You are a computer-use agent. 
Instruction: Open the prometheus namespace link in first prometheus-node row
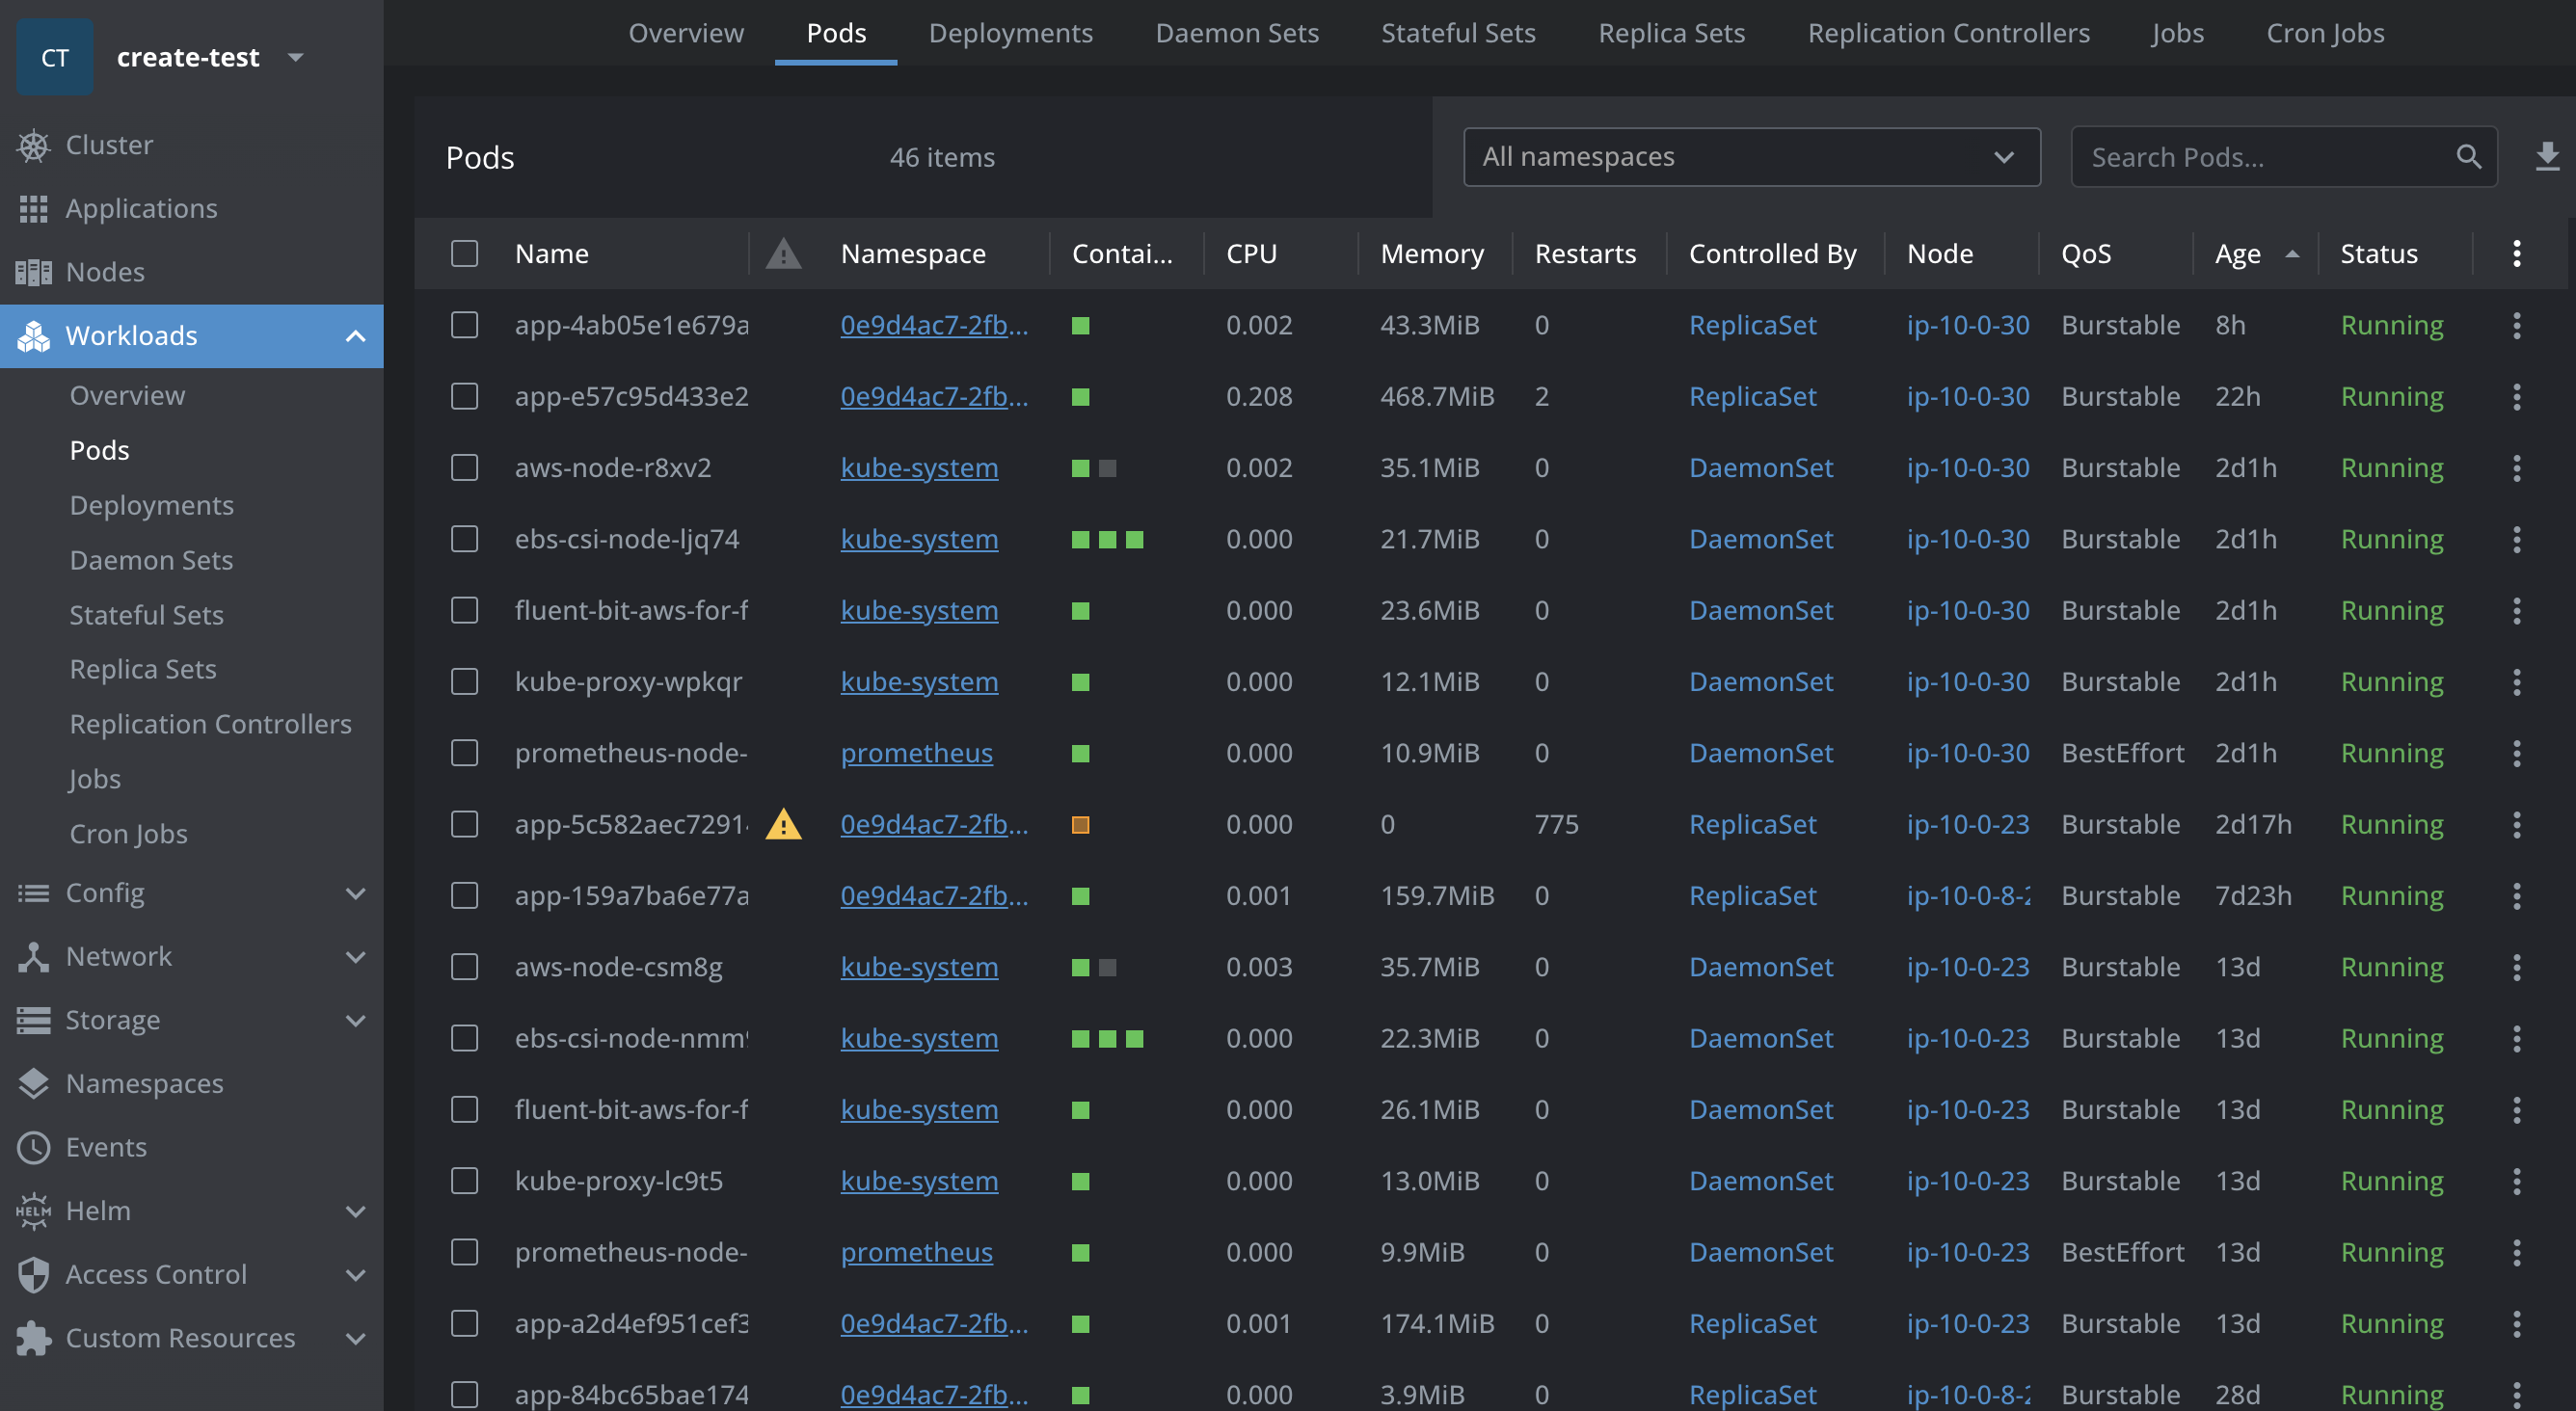pos(916,753)
